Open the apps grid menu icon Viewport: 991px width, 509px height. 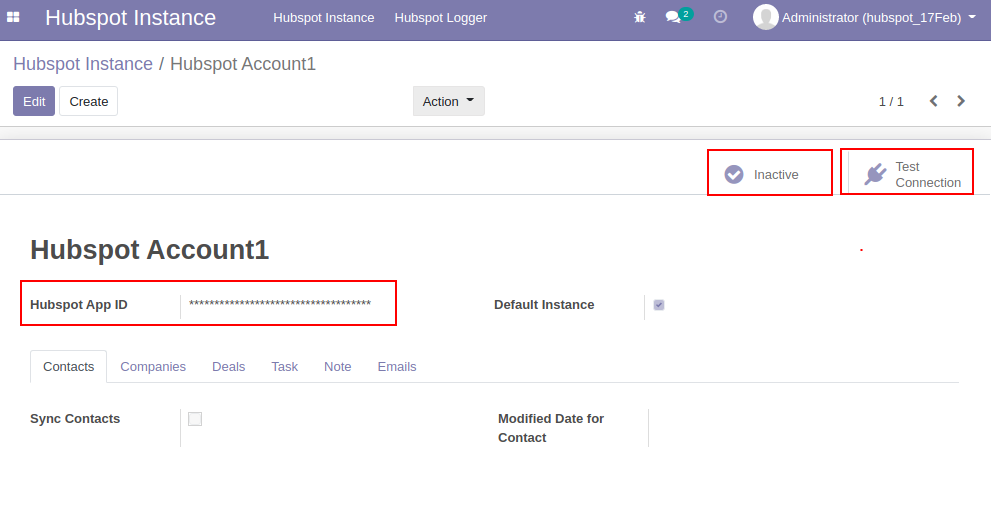13,18
